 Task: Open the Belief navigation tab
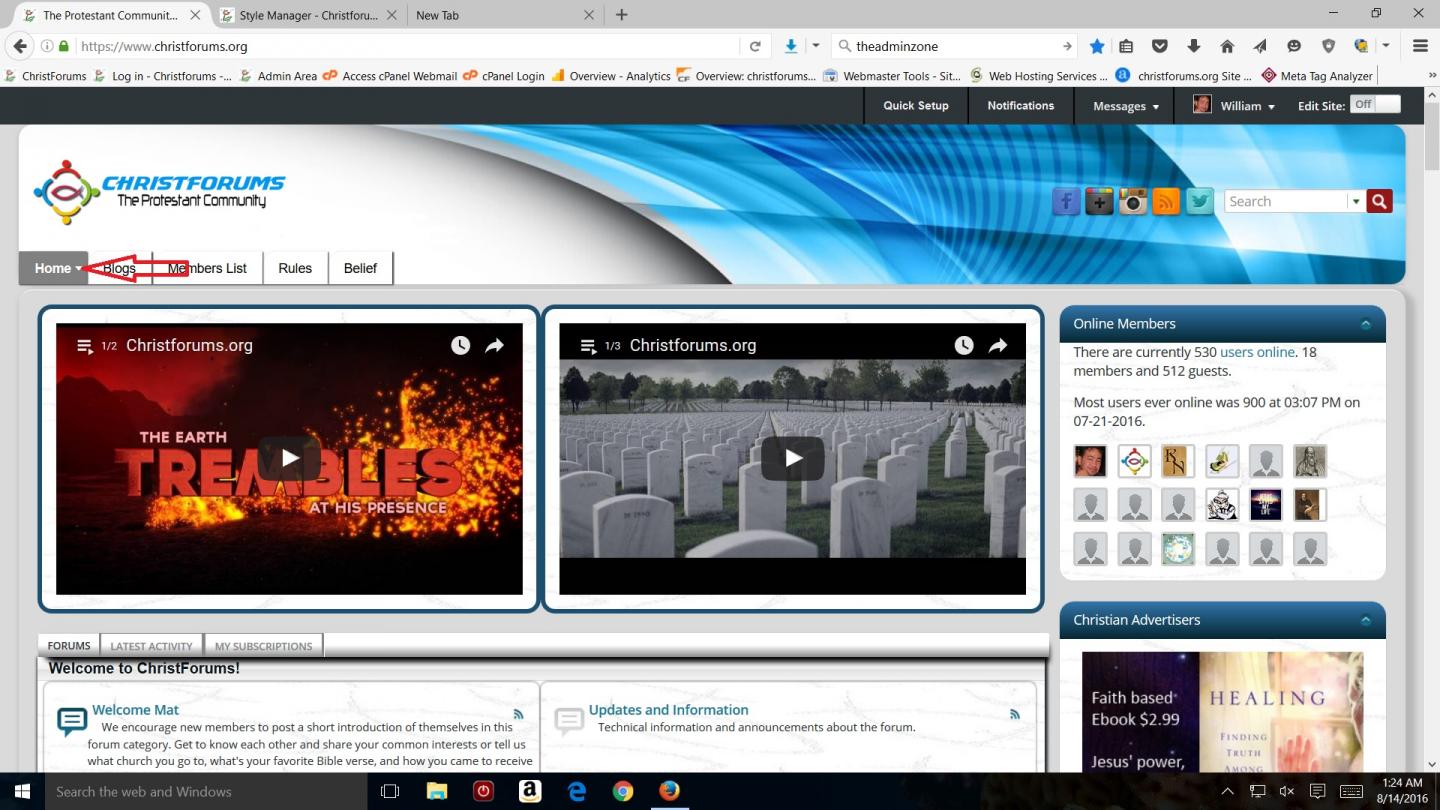(360, 268)
